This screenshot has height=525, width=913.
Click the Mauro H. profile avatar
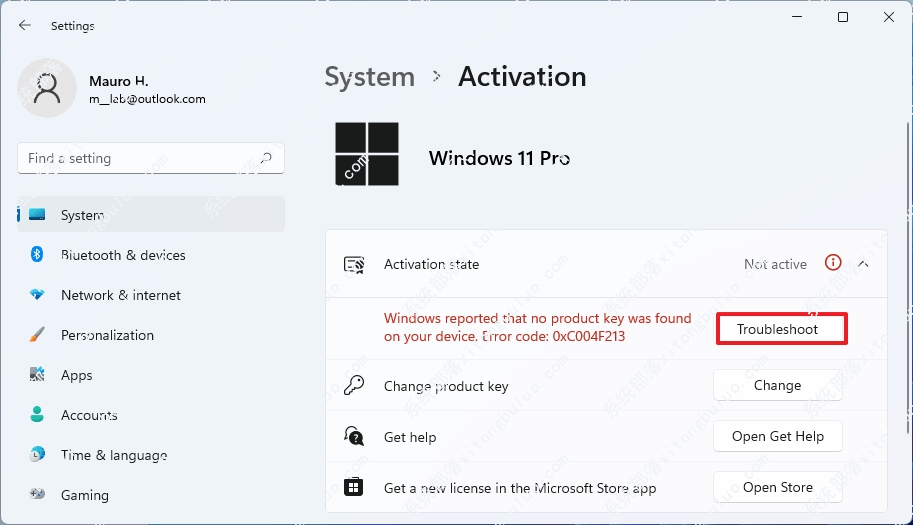click(x=47, y=88)
